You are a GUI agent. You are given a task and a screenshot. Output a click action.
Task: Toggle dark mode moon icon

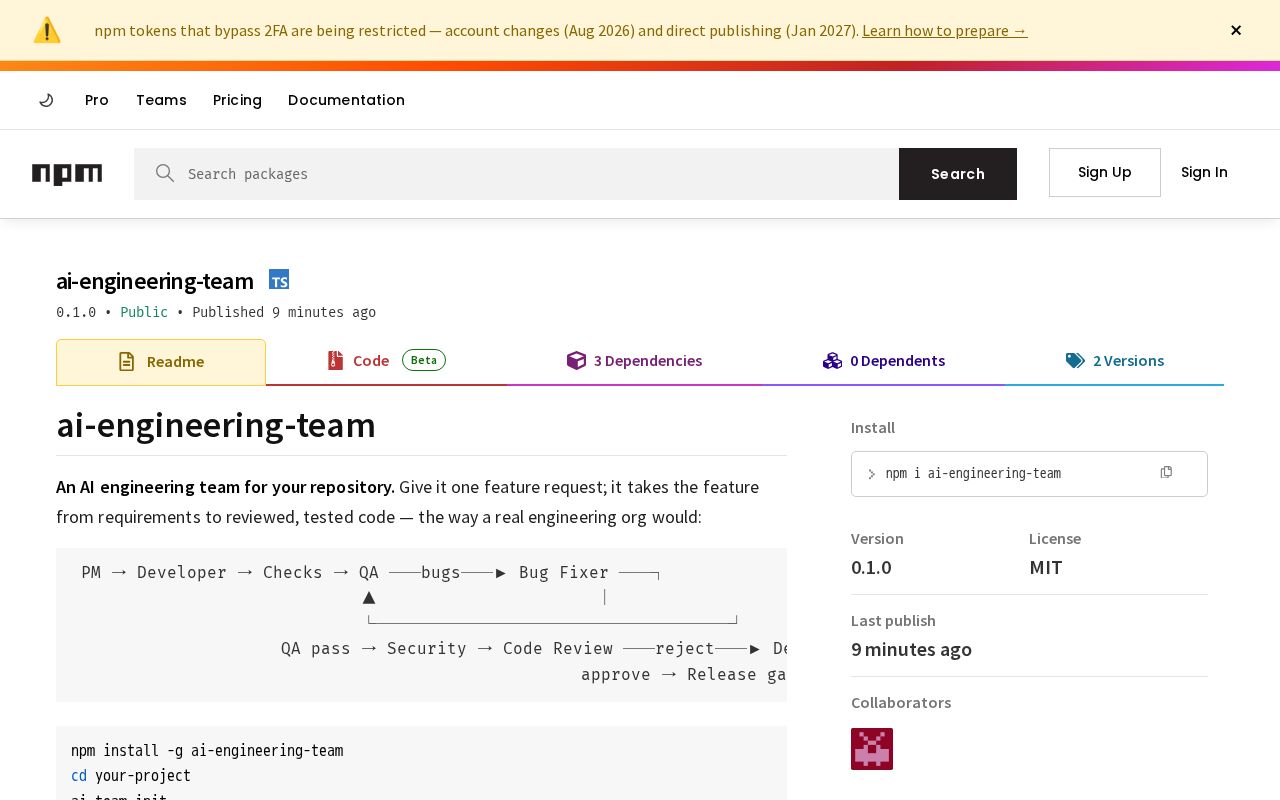tap(46, 100)
